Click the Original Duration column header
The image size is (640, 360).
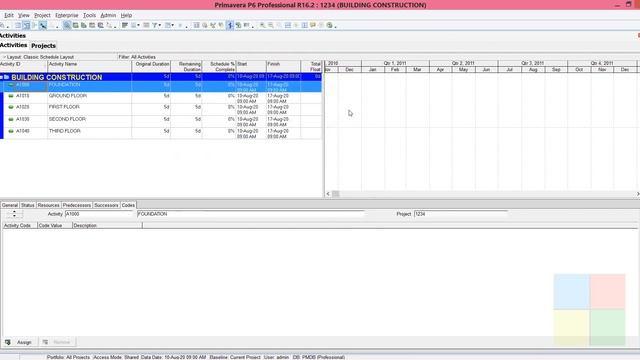tap(151, 67)
